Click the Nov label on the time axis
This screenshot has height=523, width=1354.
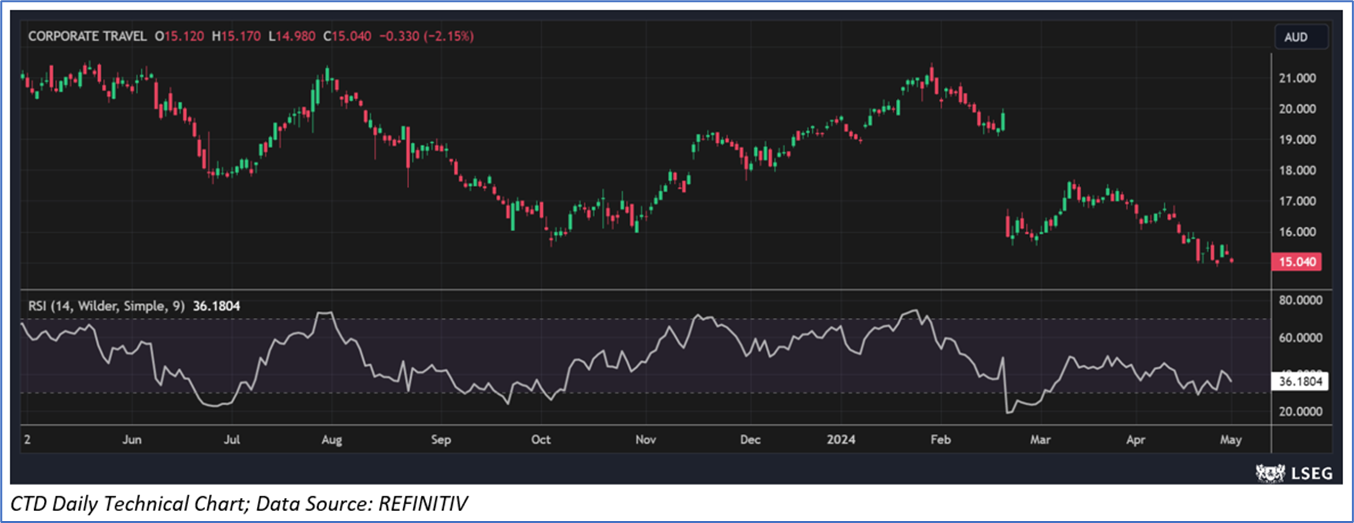pyautogui.click(x=646, y=439)
